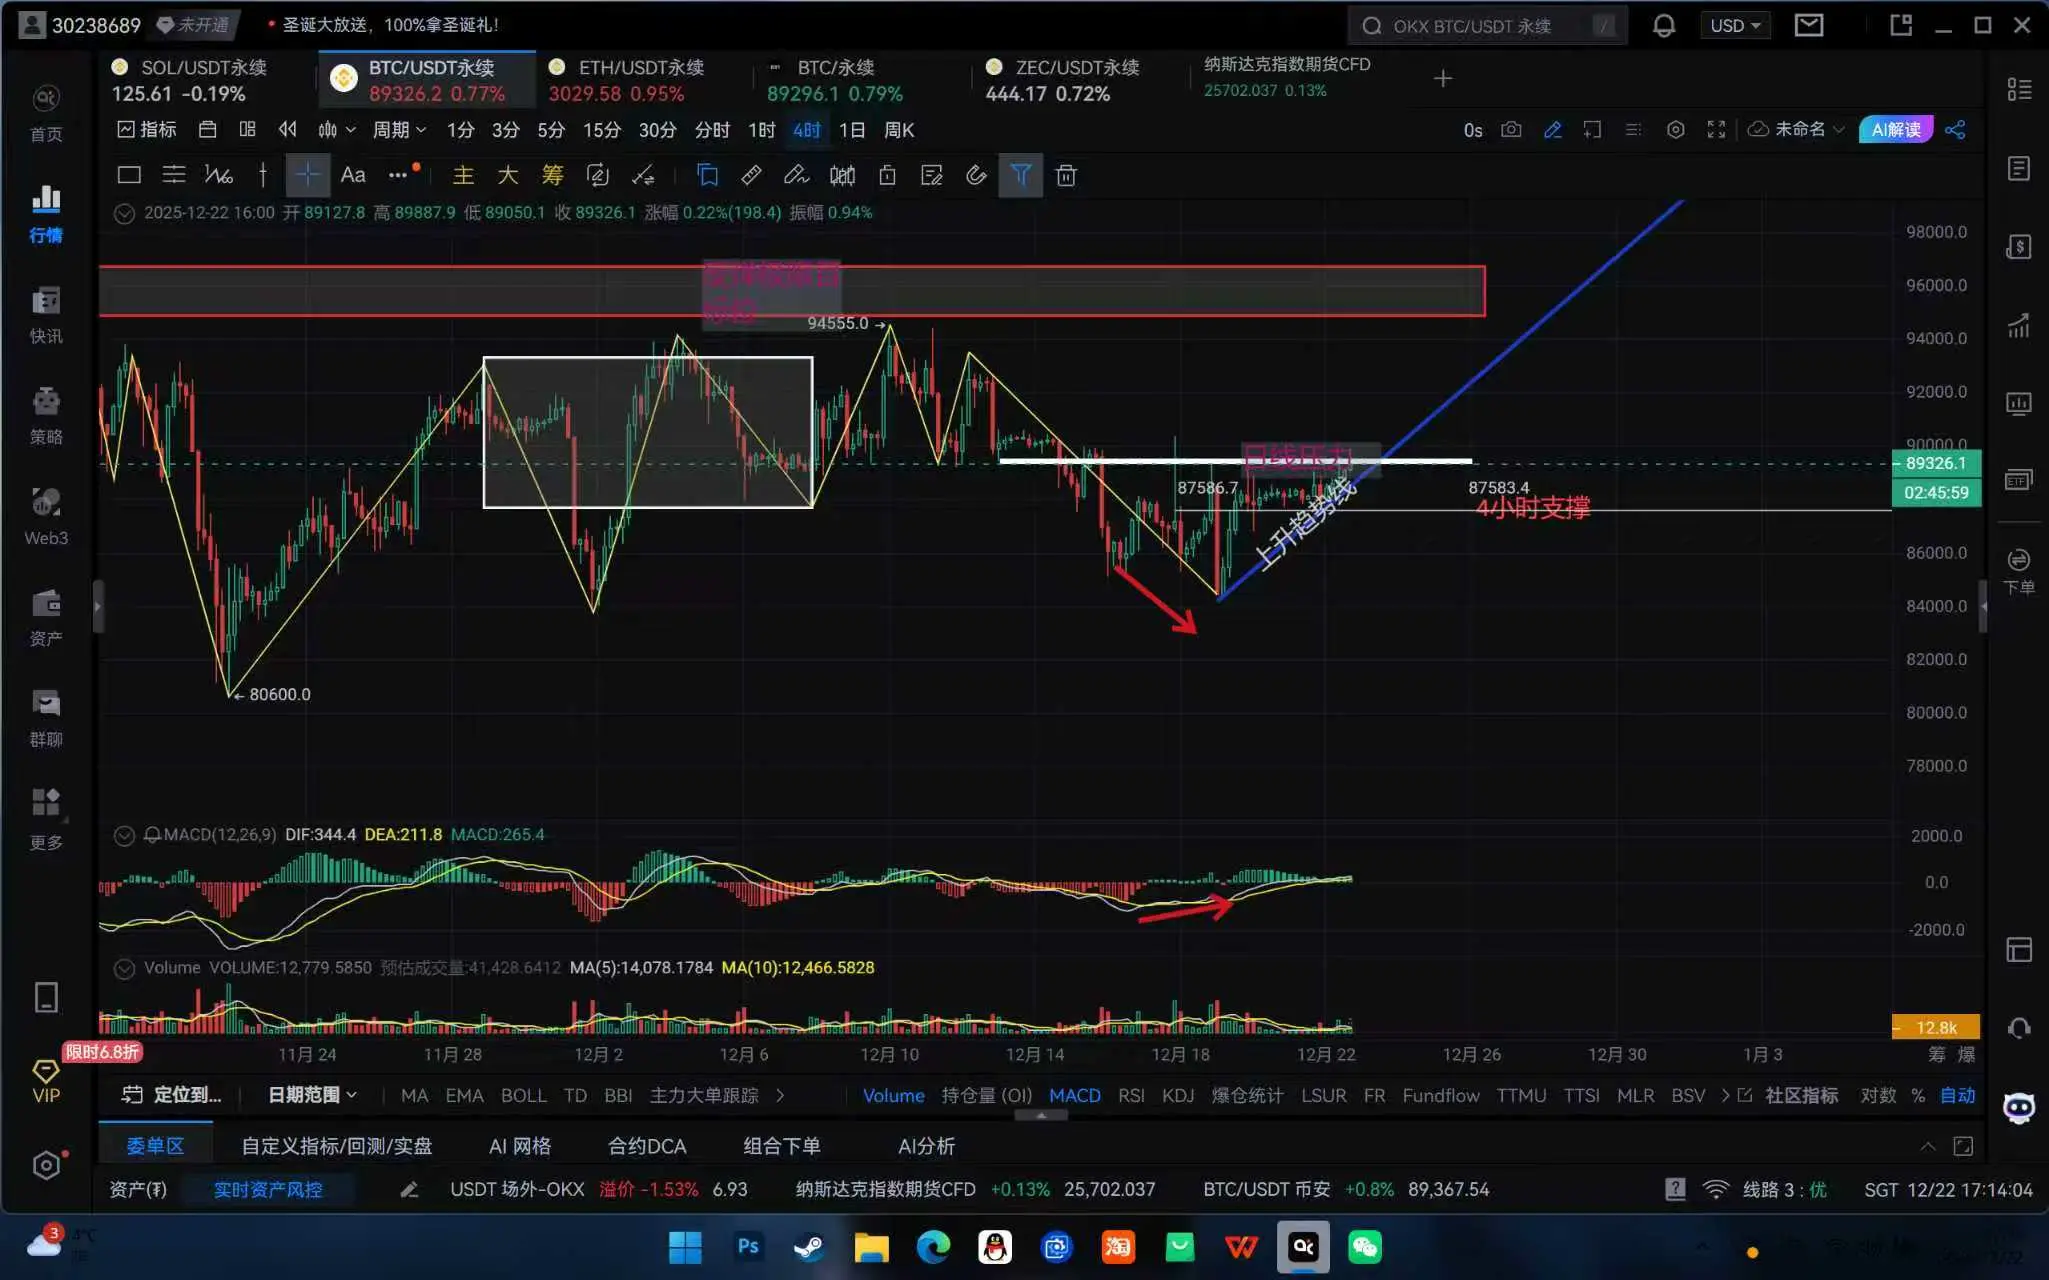Screen dimensions: 2049x1280
Task: Click the chart screenshot camera icon
Action: pyautogui.click(x=1511, y=130)
